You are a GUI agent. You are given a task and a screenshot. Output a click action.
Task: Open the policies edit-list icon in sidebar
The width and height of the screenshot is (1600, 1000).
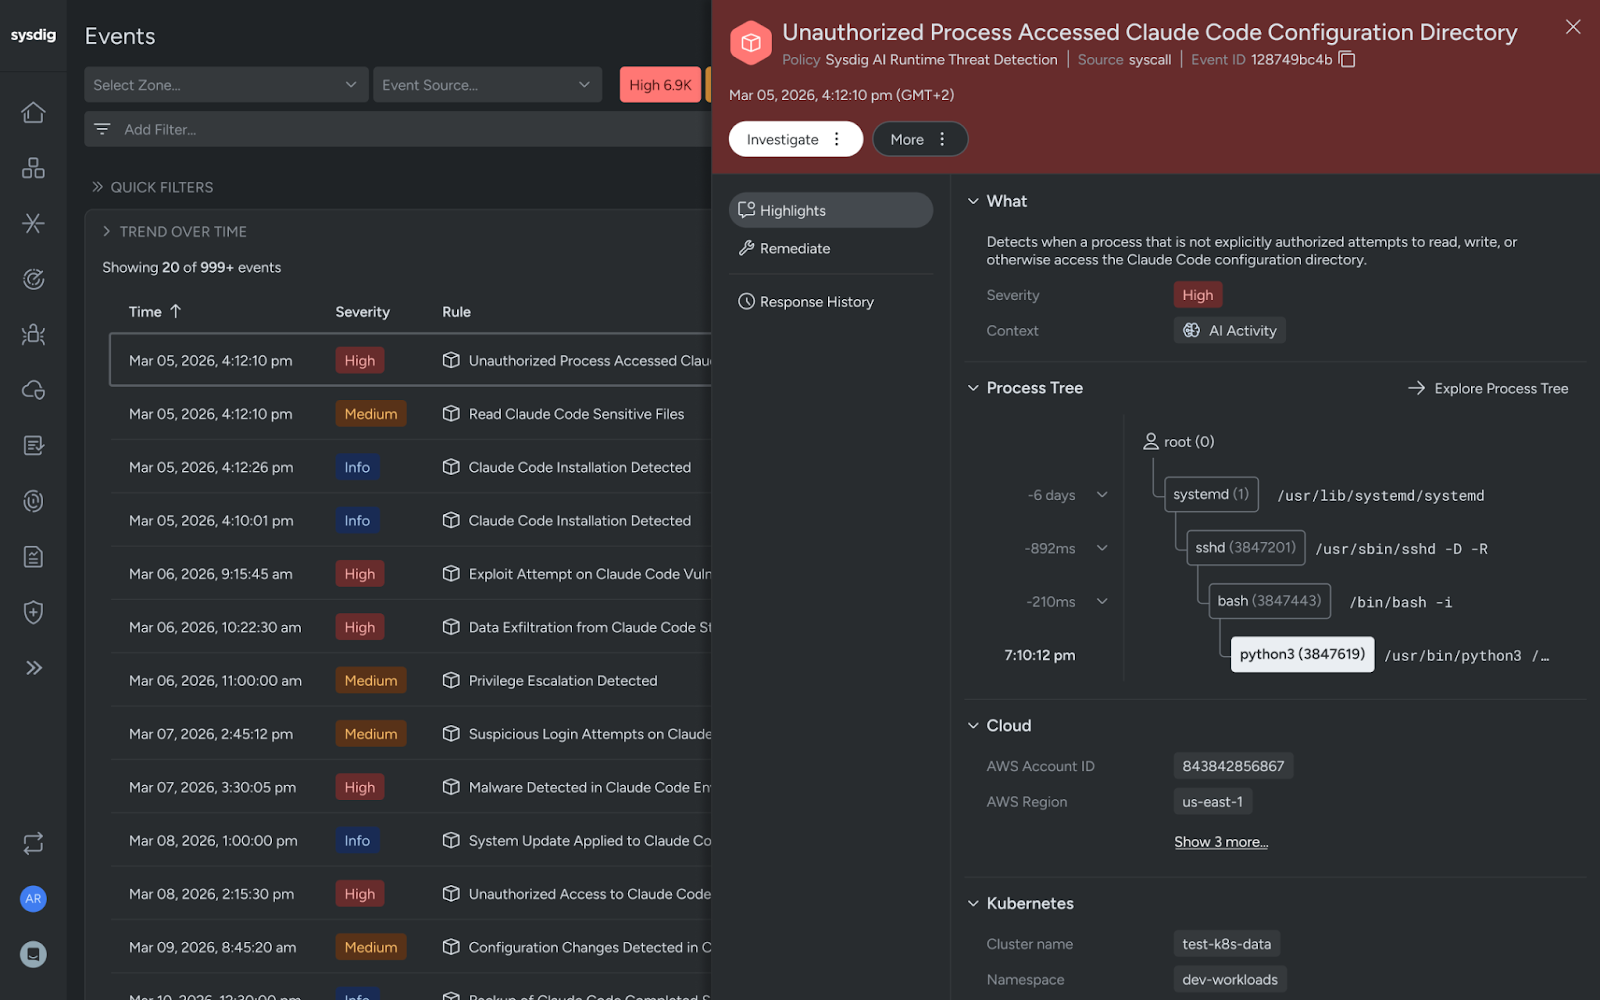(x=33, y=445)
